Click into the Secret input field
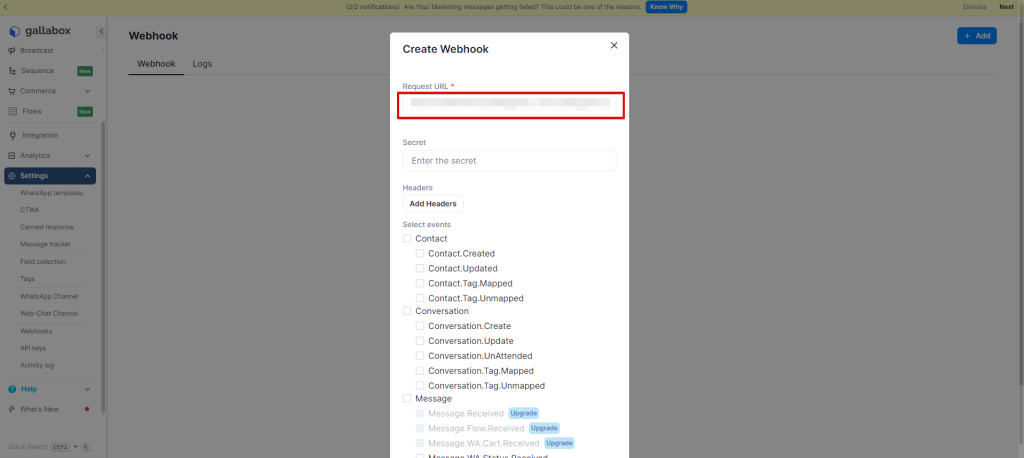 coord(509,161)
